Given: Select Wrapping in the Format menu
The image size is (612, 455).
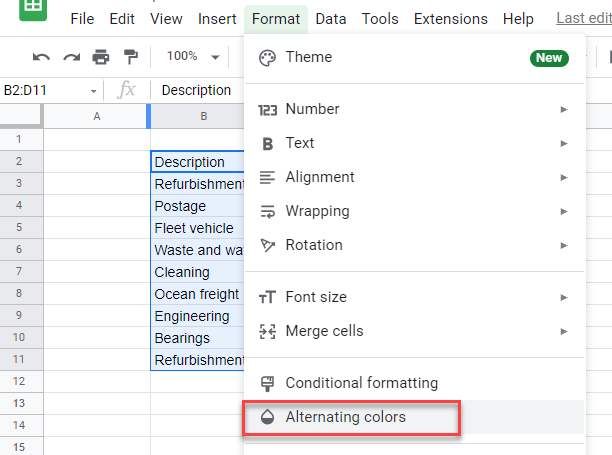Looking at the screenshot, I should point(317,211).
